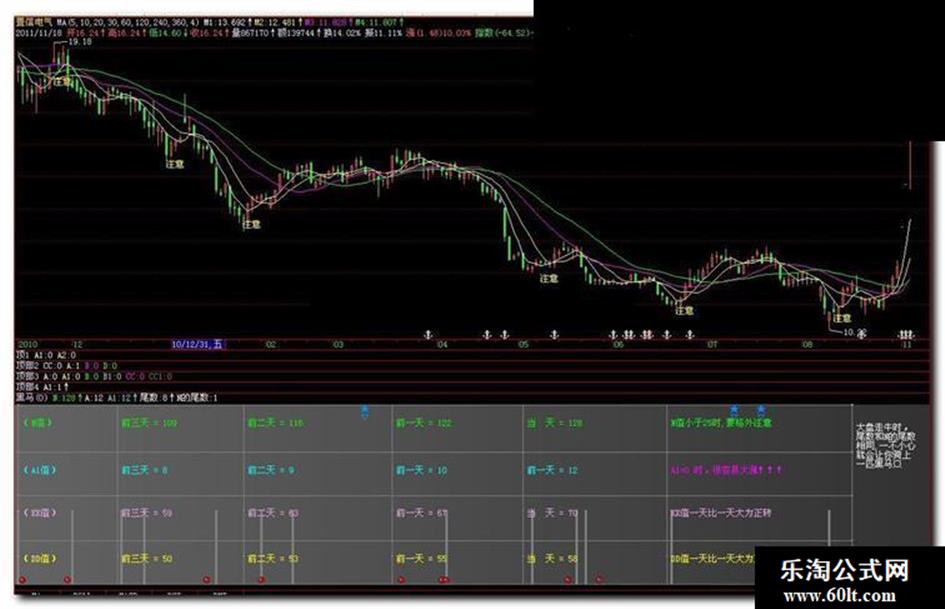Click the A1值 cell 前一天 = 10

pyautogui.click(x=422, y=470)
